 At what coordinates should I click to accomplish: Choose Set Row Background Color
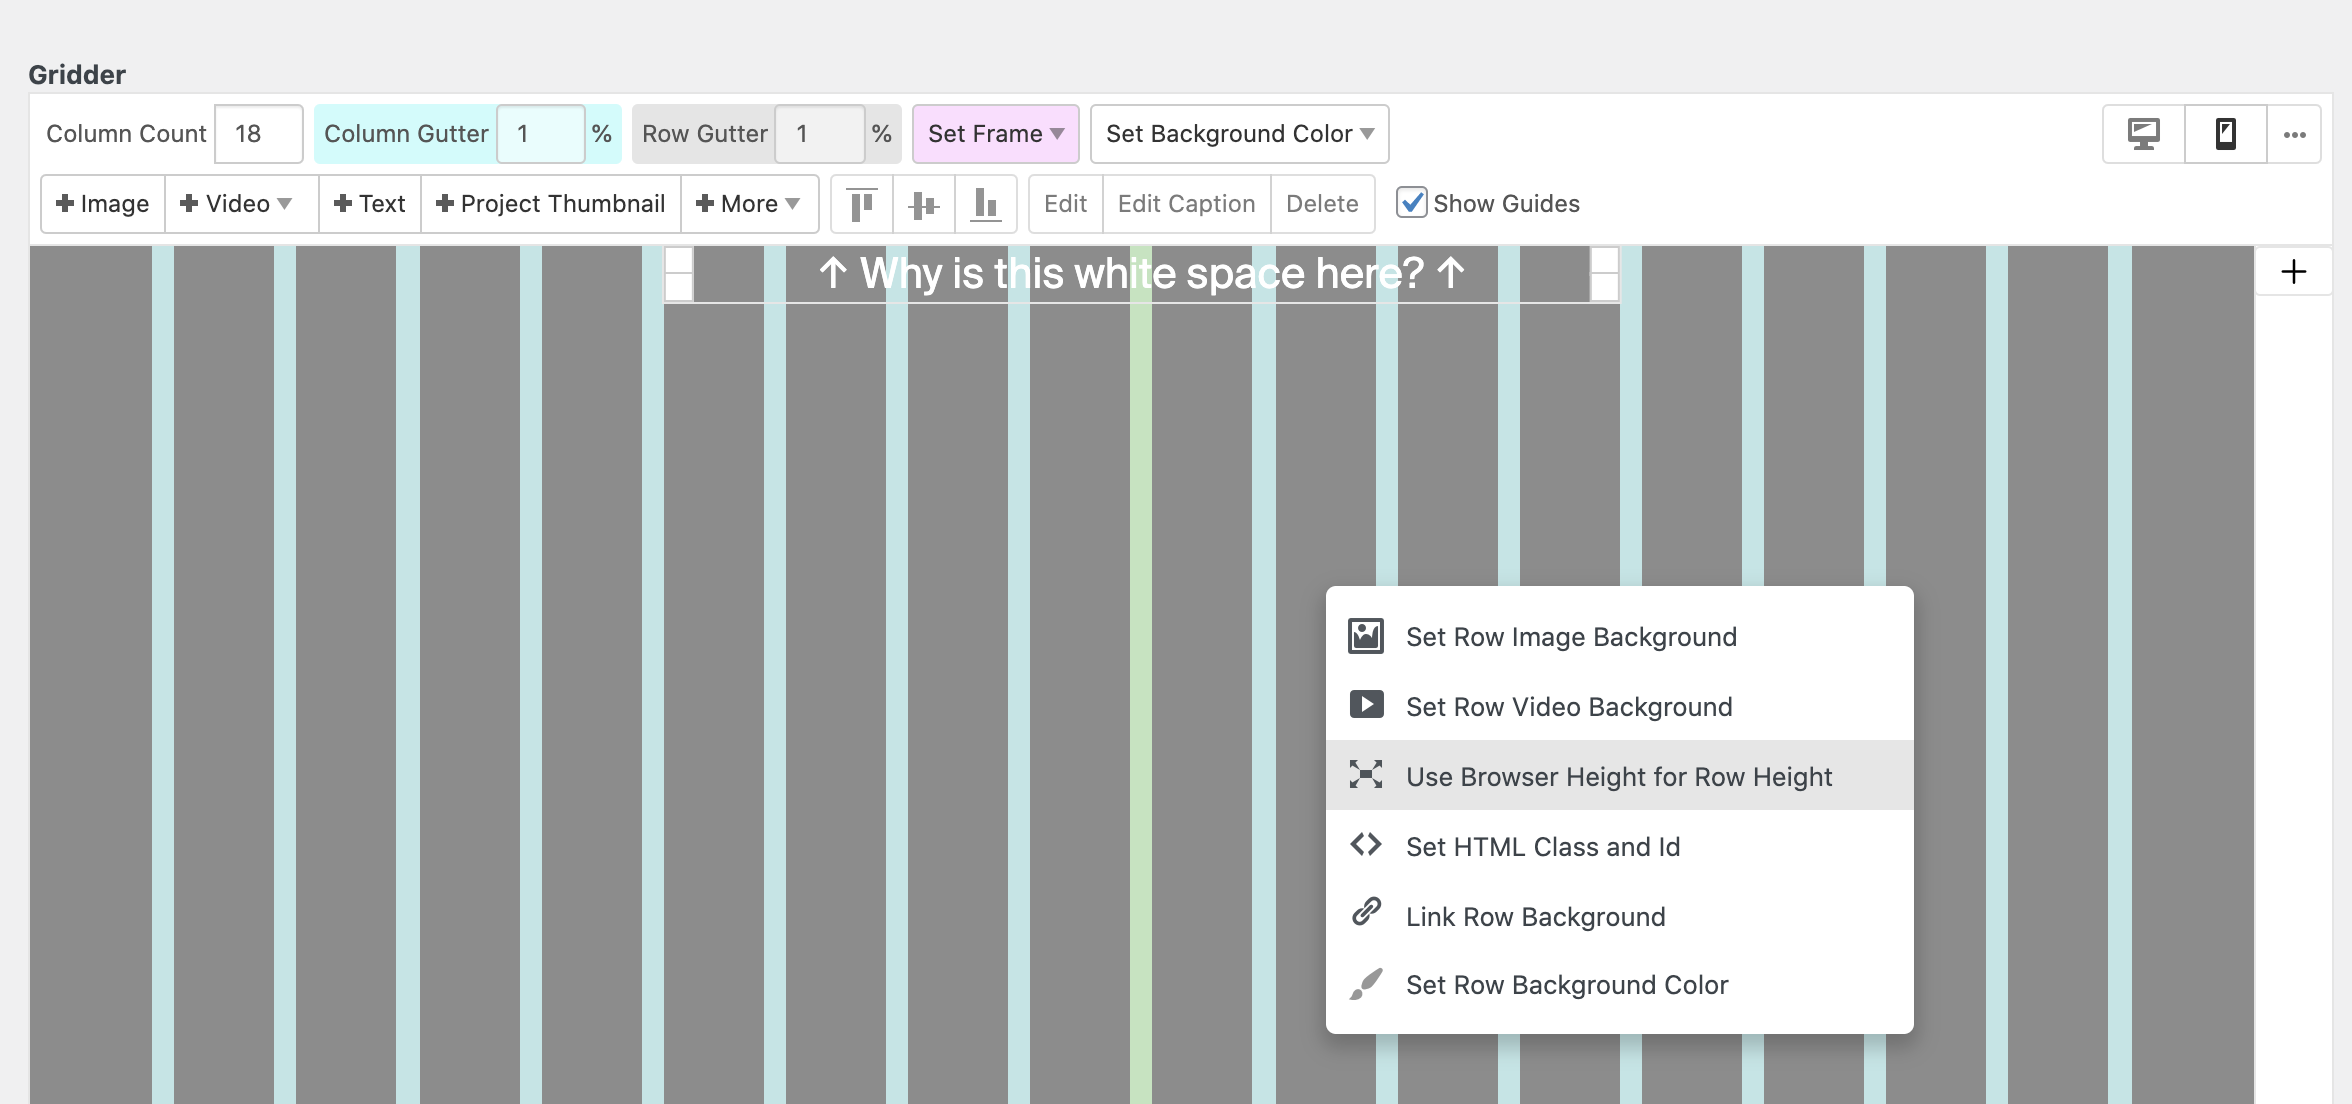[x=1566, y=984]
